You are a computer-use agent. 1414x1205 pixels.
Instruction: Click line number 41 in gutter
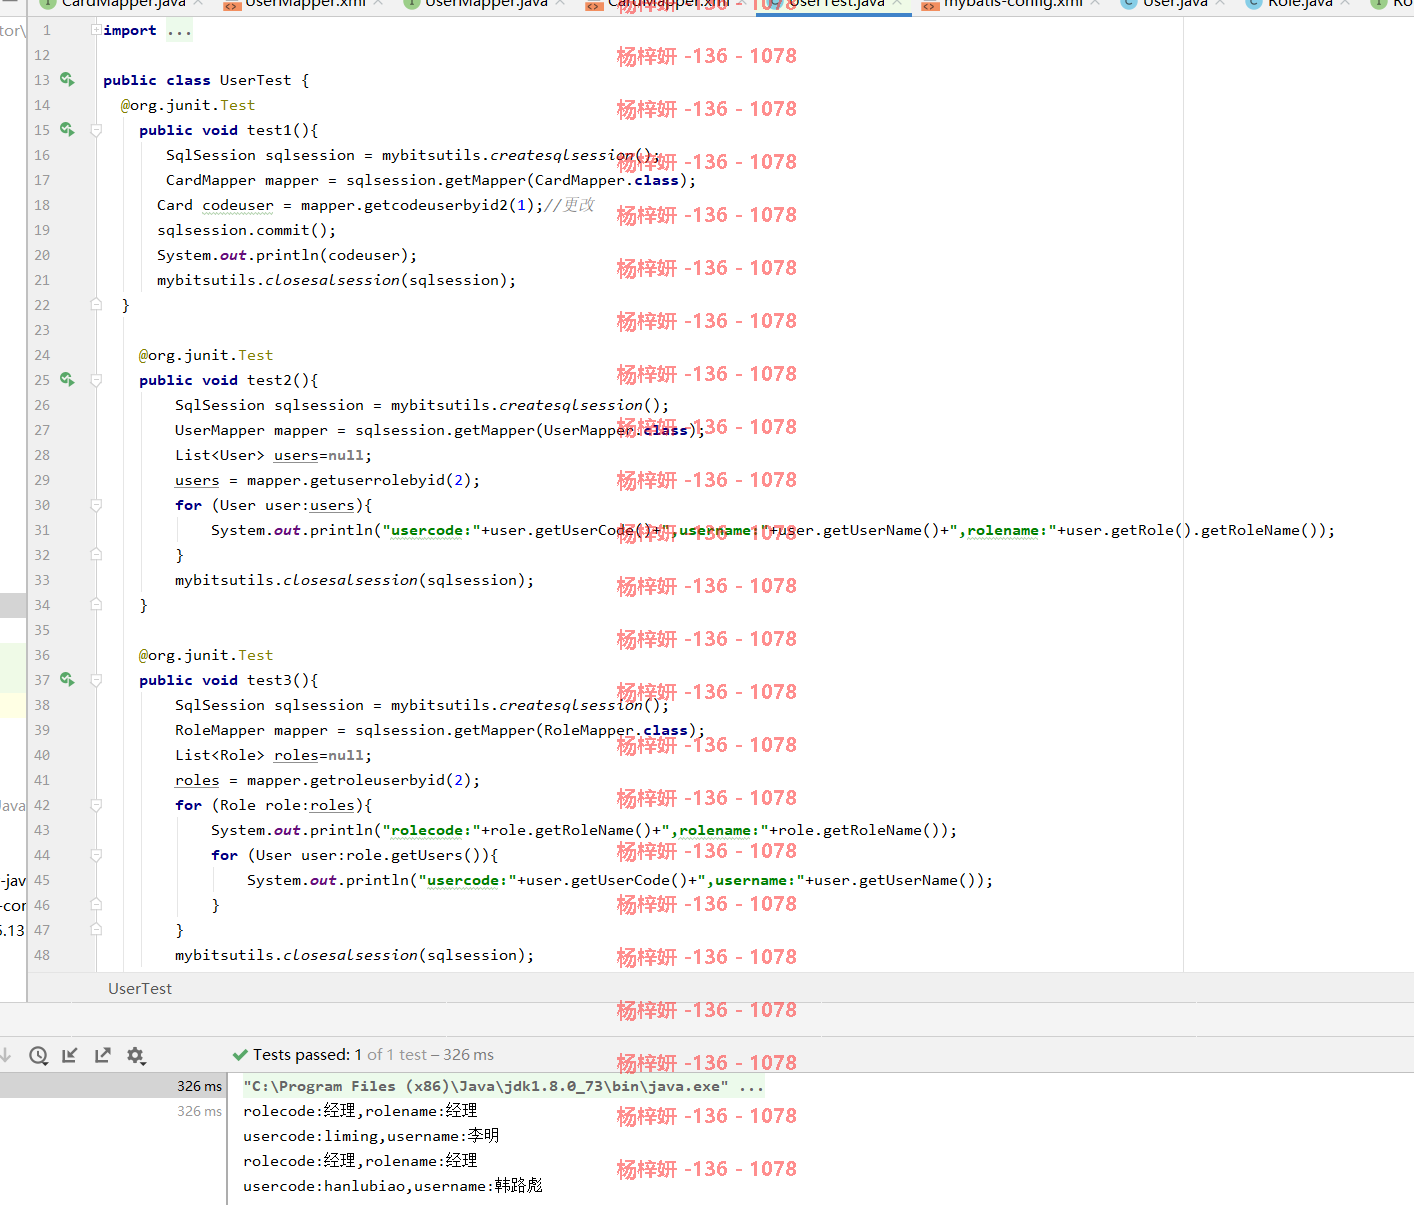pyautogui.click(x=42, y=780)
